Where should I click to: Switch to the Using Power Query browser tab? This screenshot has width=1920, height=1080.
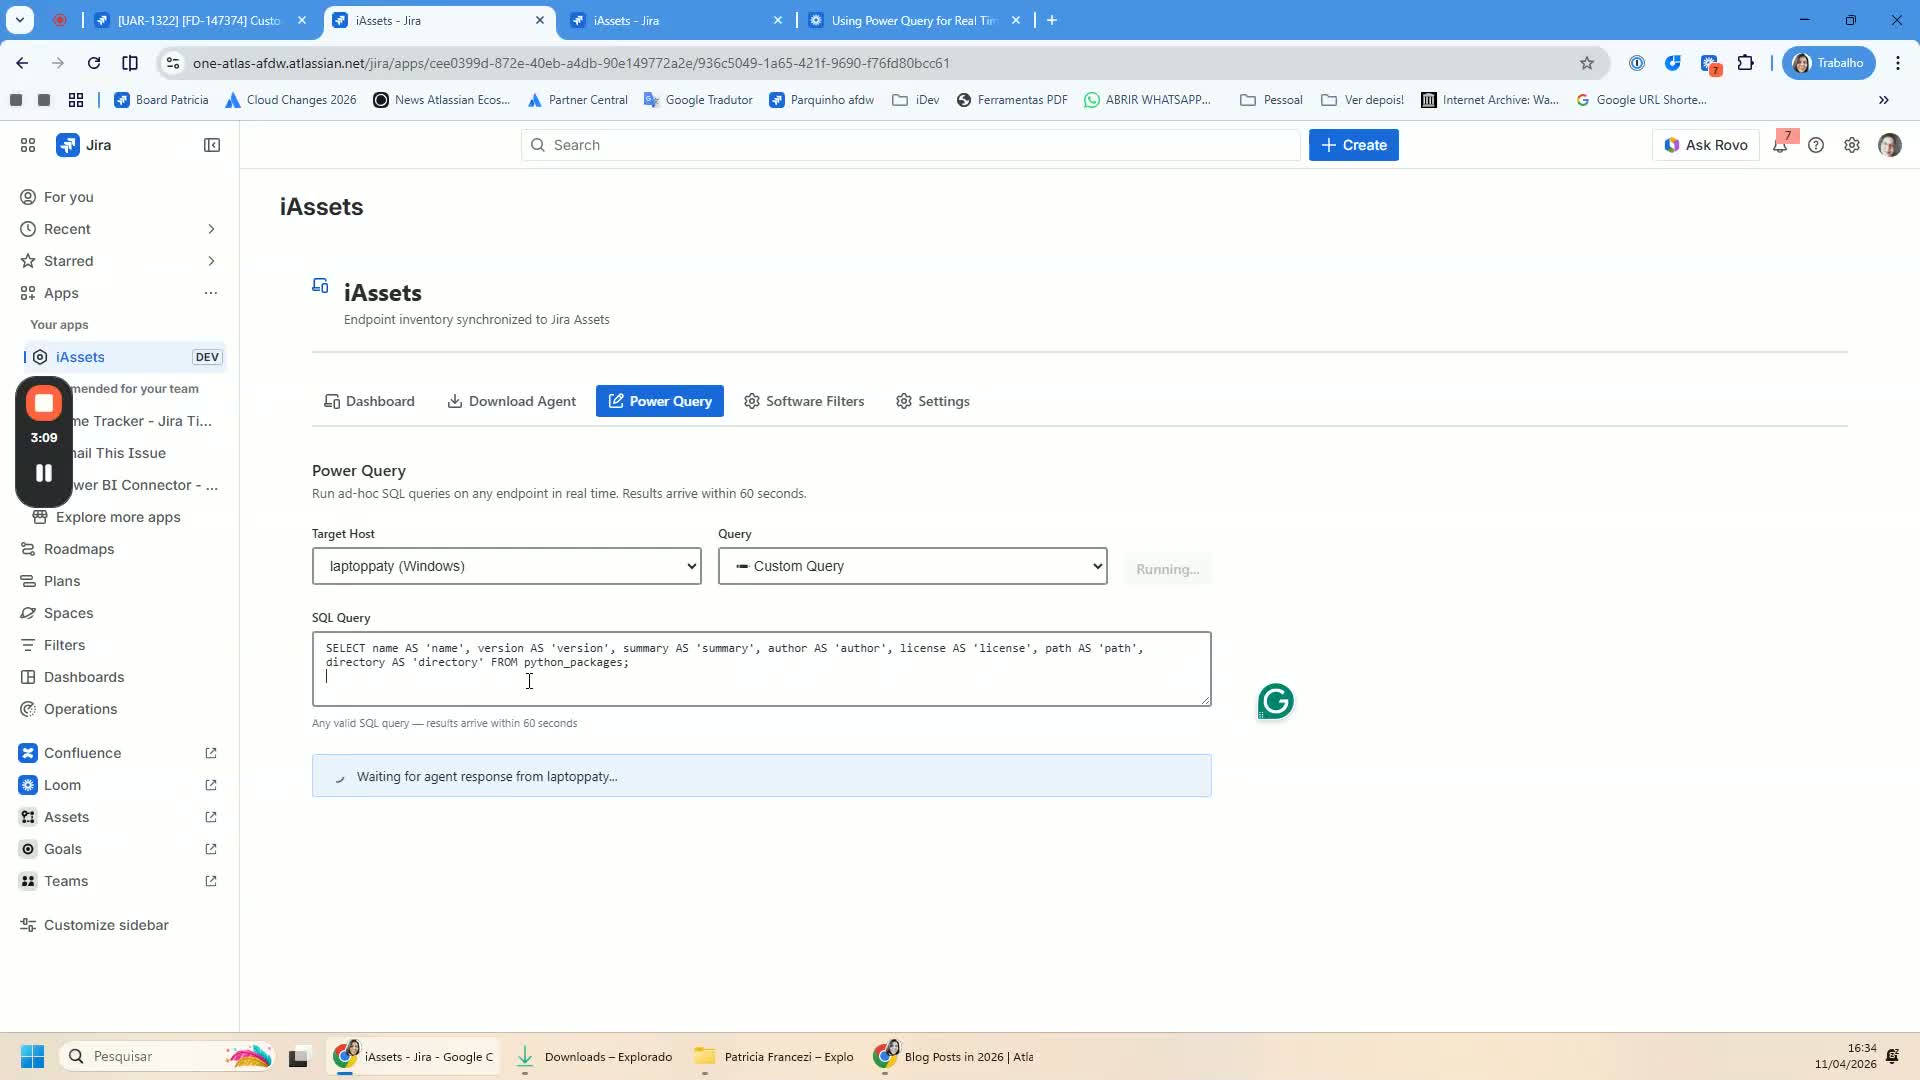[914, 20]
